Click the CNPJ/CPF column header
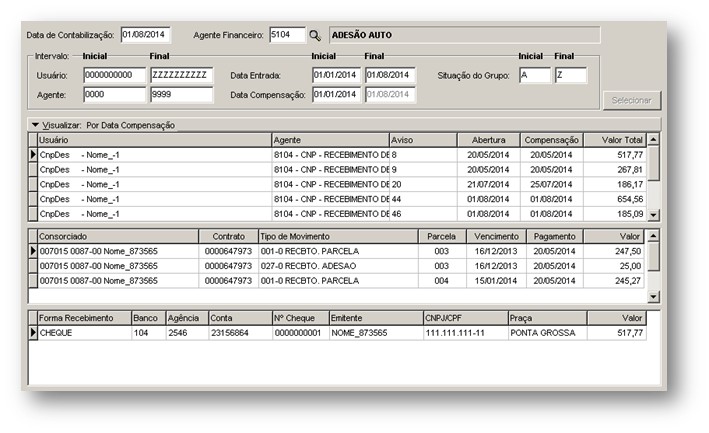 pos(466,318)
